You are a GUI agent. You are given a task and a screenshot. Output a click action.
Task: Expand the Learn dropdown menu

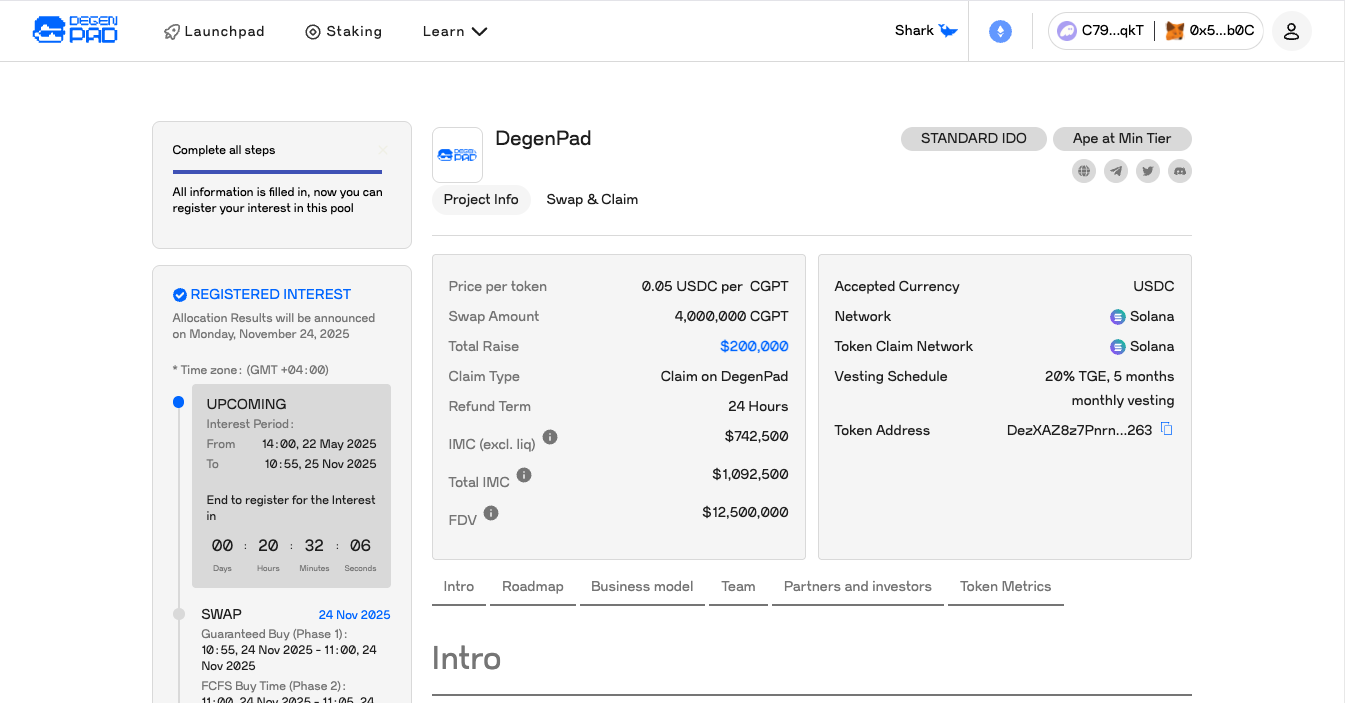pyautogui.click(x=455, y=31)
